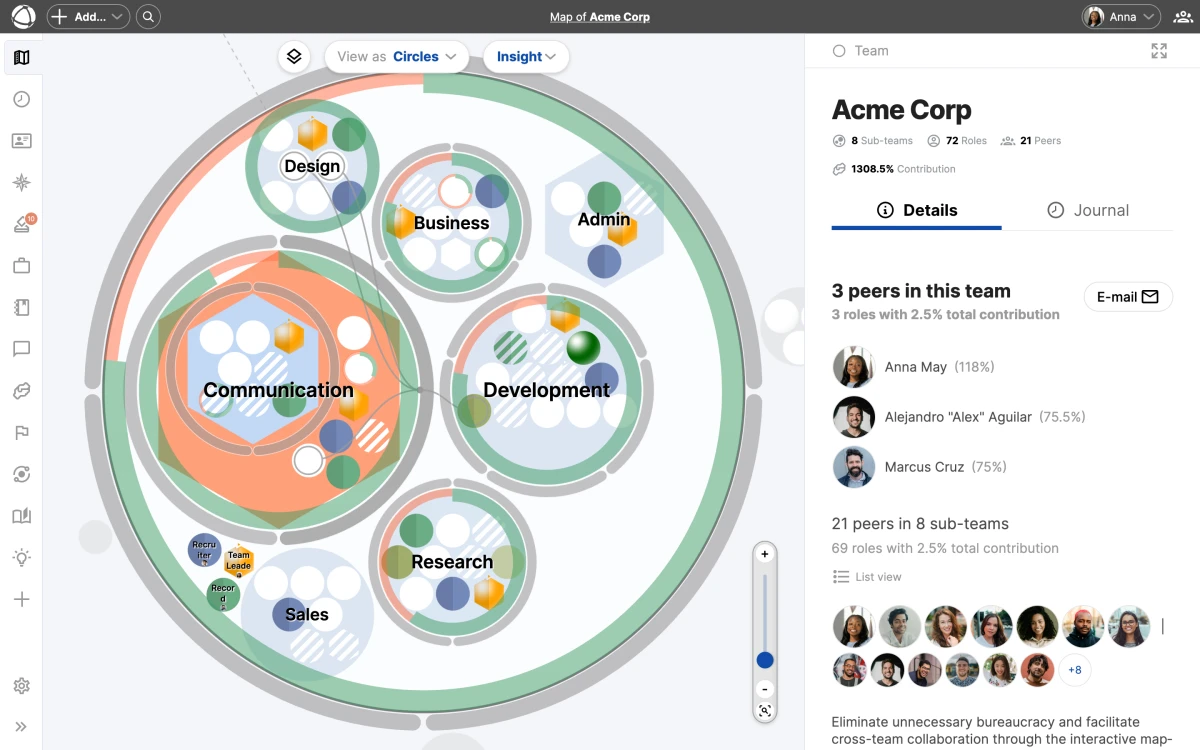The image size is (1200, 750).
Task: Open the polls icon showing 10 notifications
Action: click(21, 224)
